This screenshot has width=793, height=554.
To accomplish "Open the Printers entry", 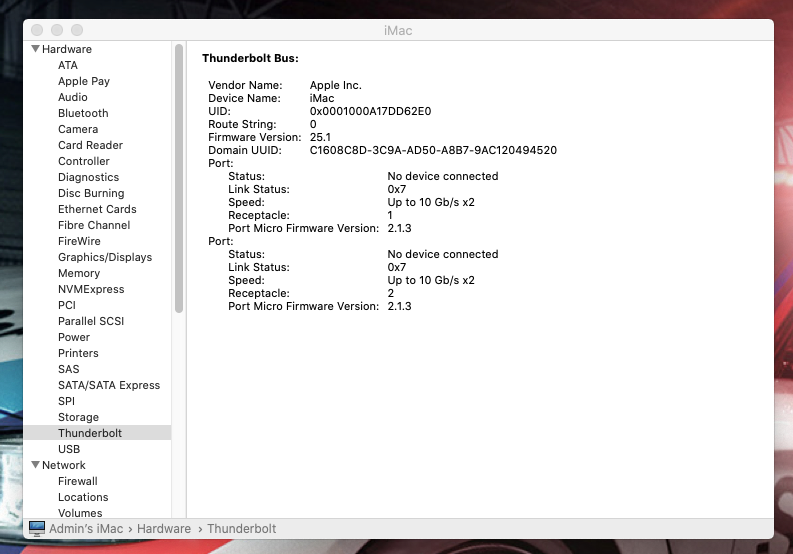I will [78, 353].
